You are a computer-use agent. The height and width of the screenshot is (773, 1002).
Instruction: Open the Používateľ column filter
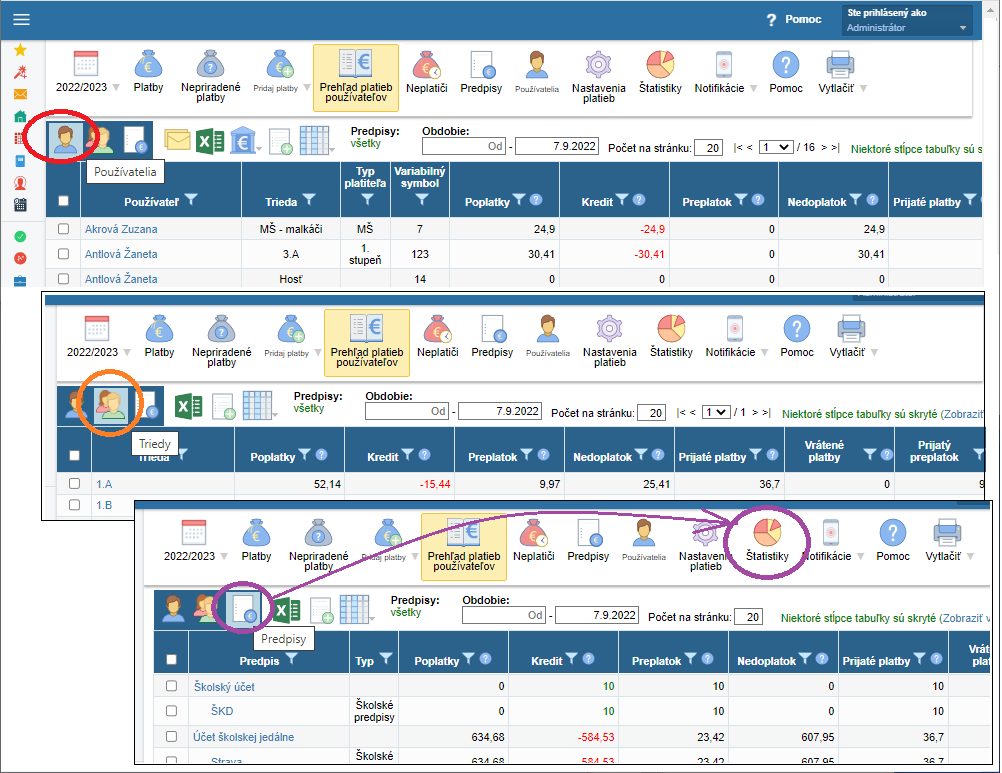[190, 200]
